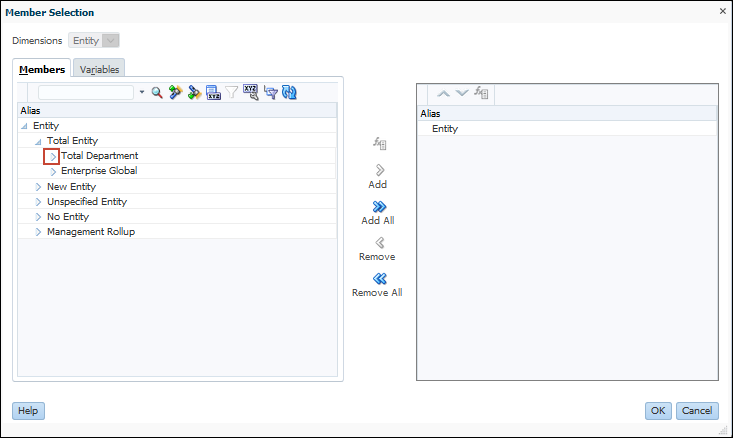Click the function selector icon above Add
The height and width of the screenshot is (438, 733).
380,144
